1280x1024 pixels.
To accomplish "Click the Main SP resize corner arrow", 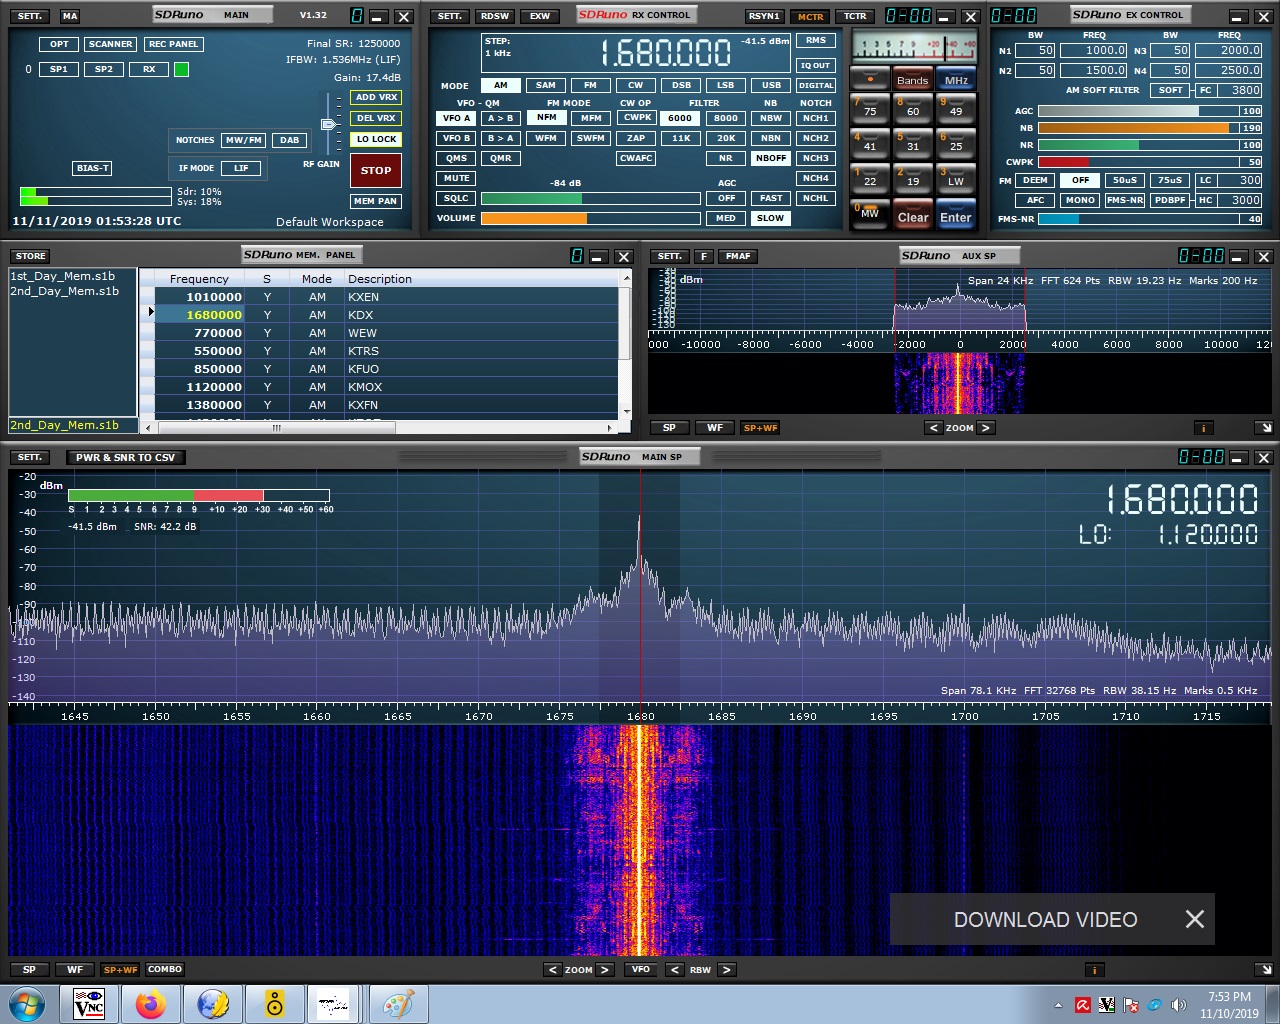I will point(1264,969).
